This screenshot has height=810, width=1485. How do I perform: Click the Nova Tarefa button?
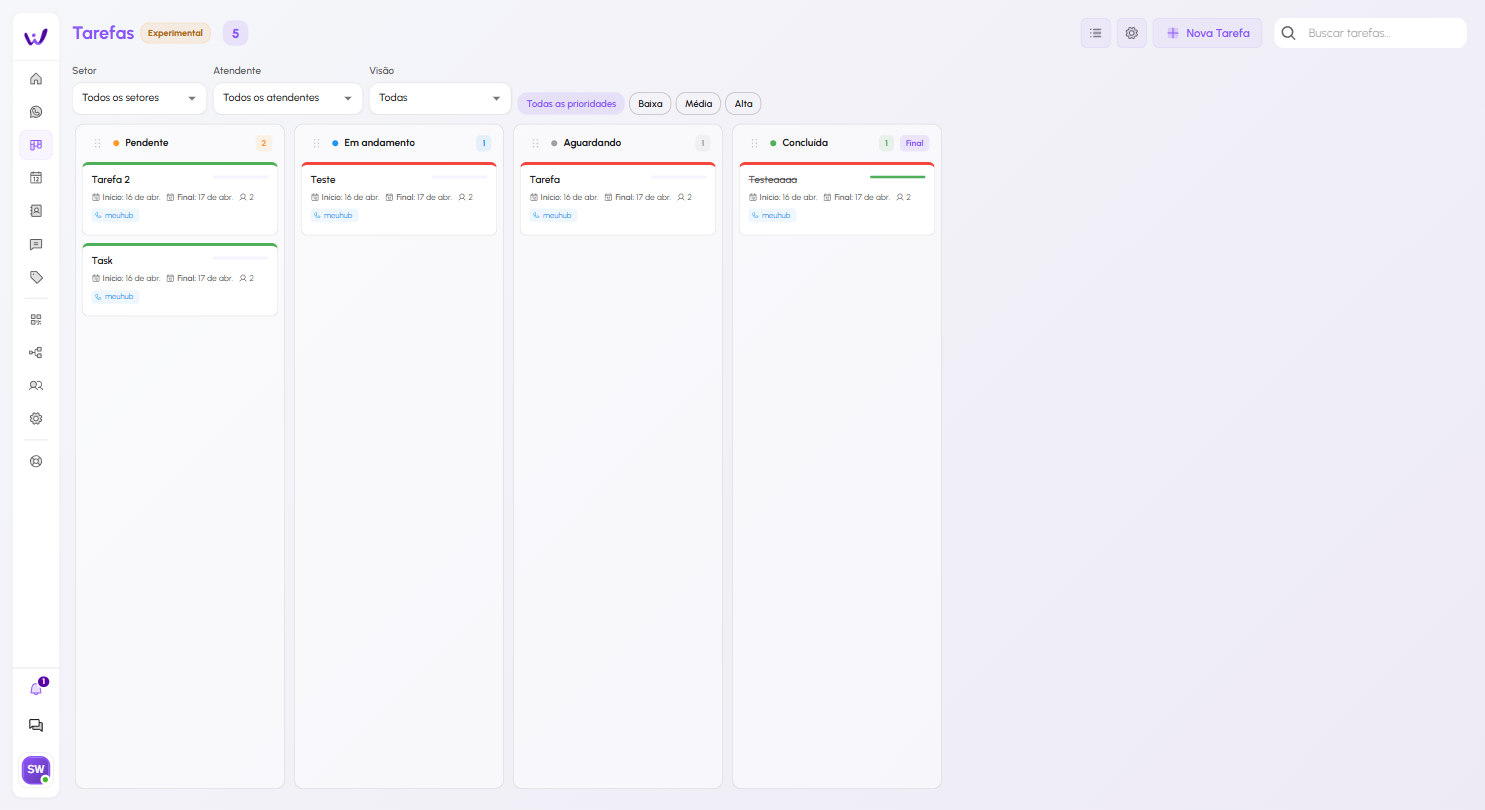1207,33
